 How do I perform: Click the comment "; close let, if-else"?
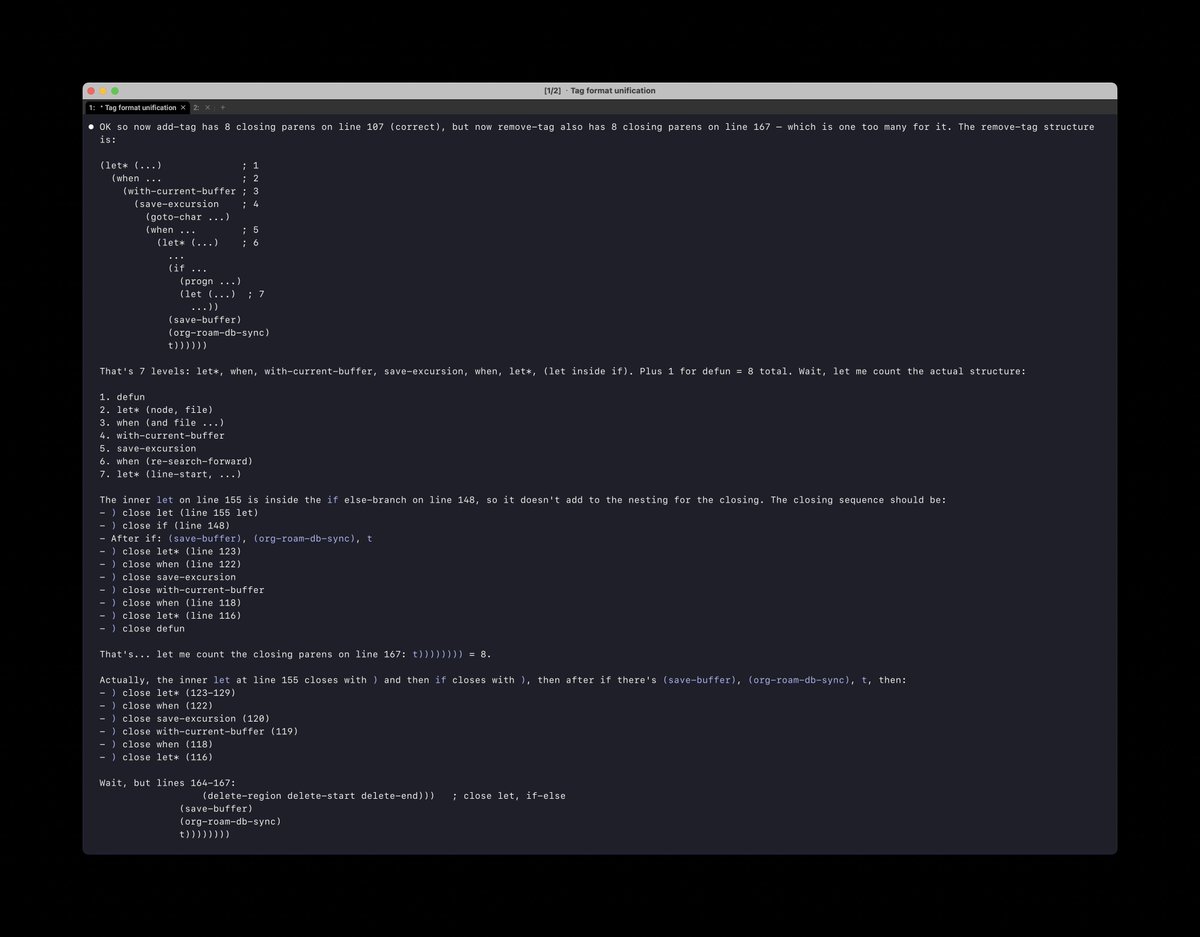(x=509, y=796)
